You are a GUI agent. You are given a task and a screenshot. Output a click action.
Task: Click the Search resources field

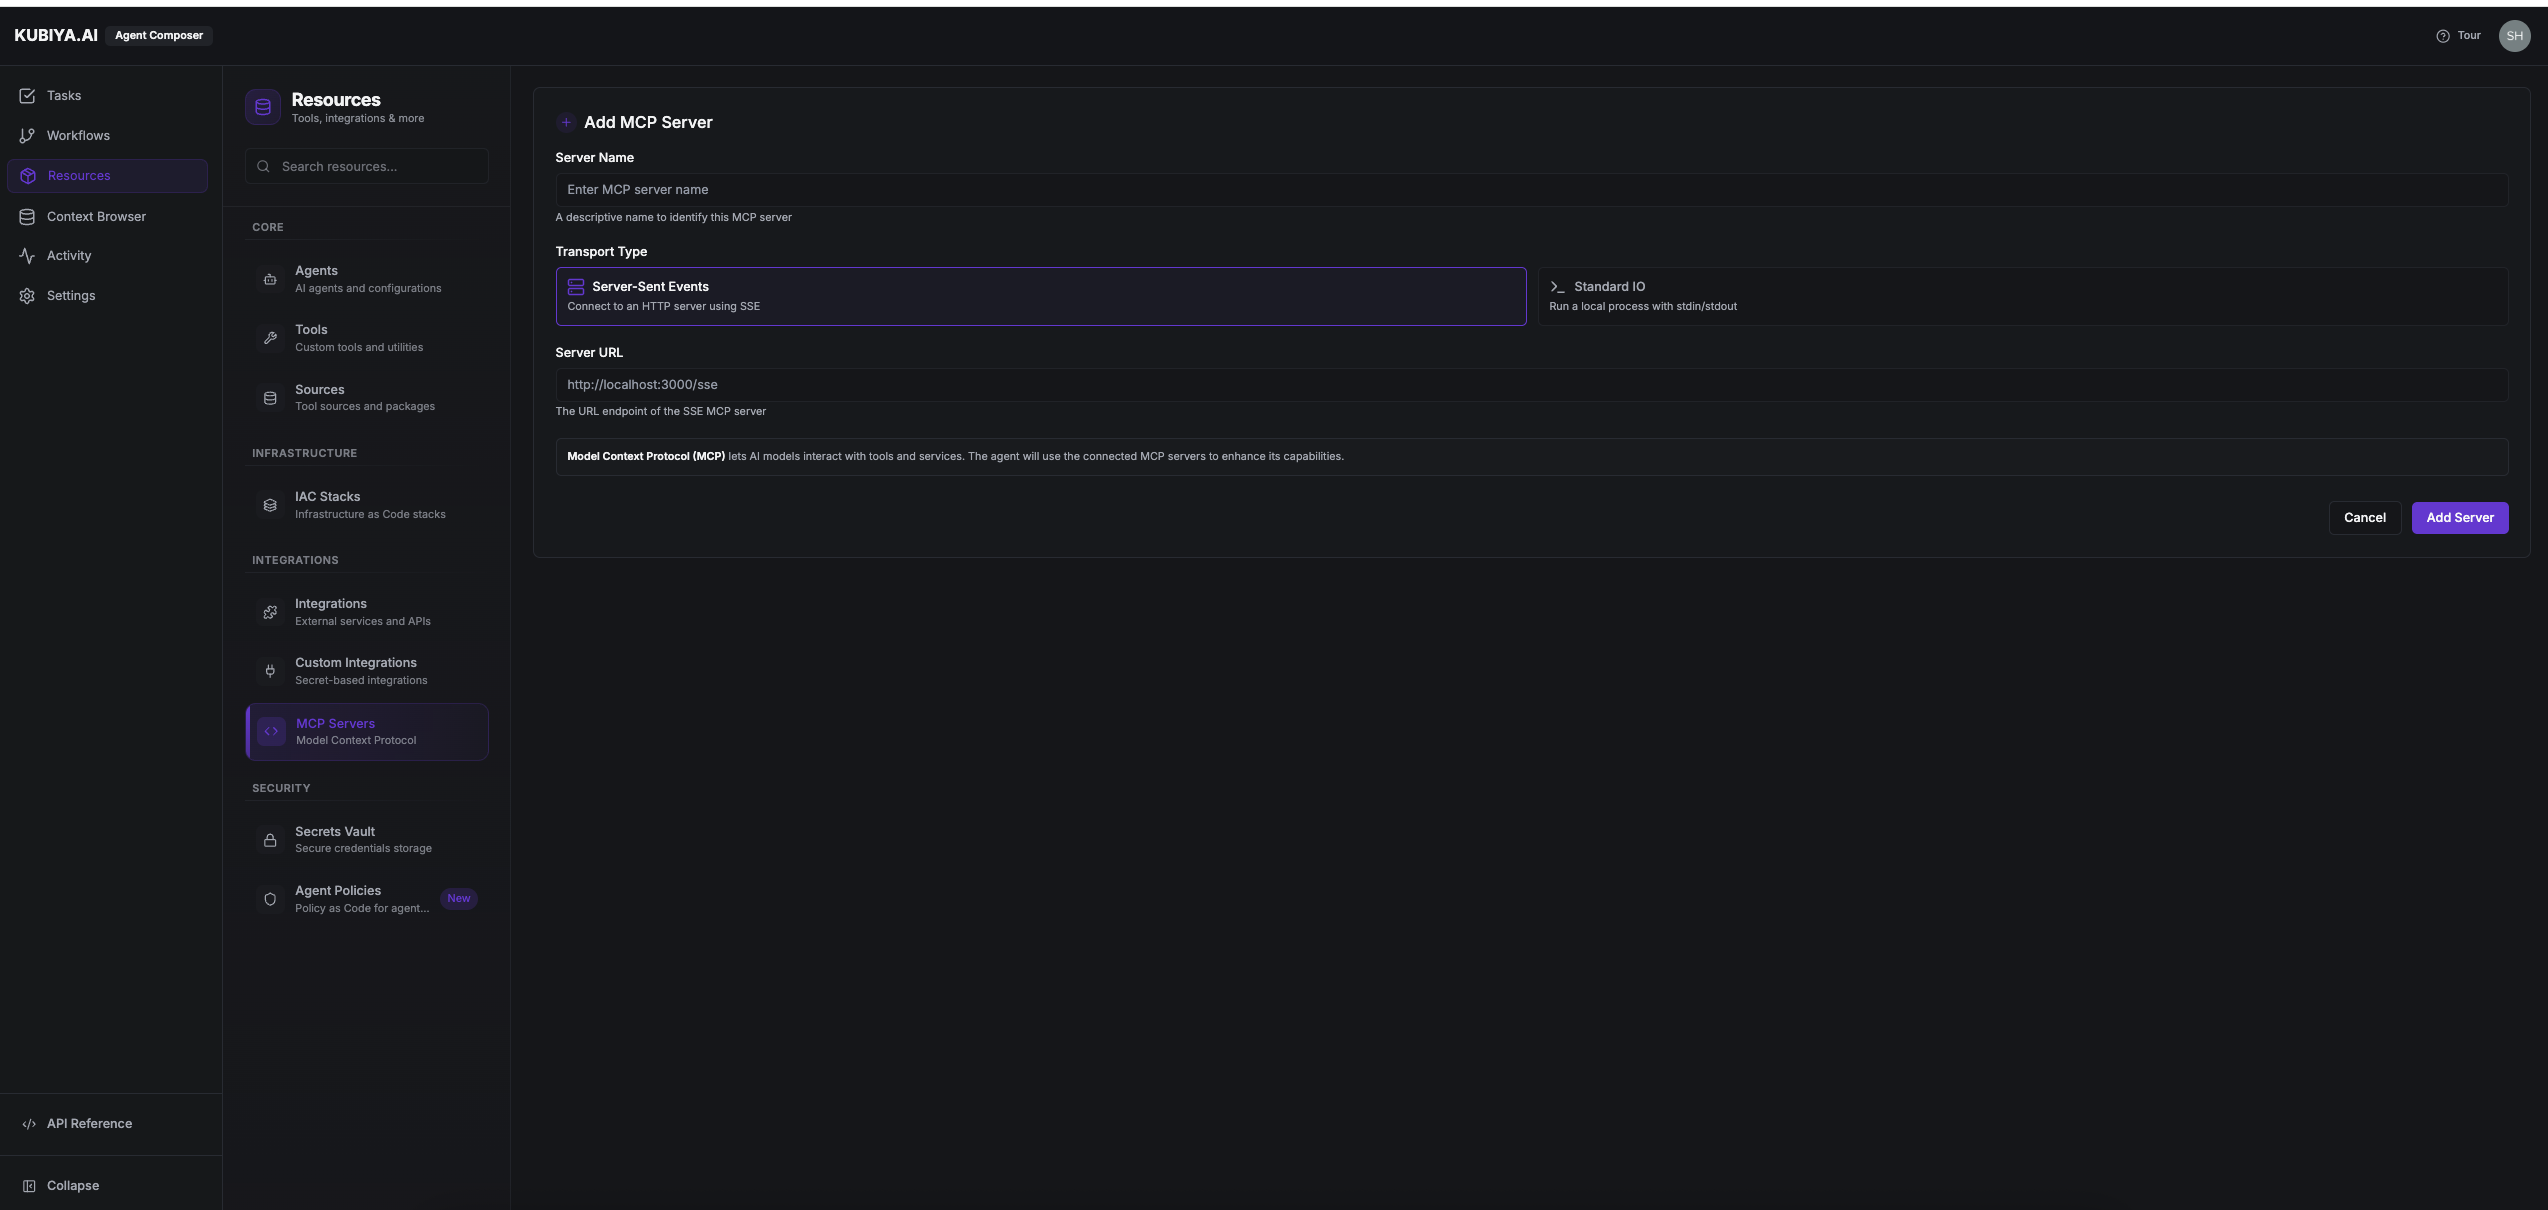(367, 167)
